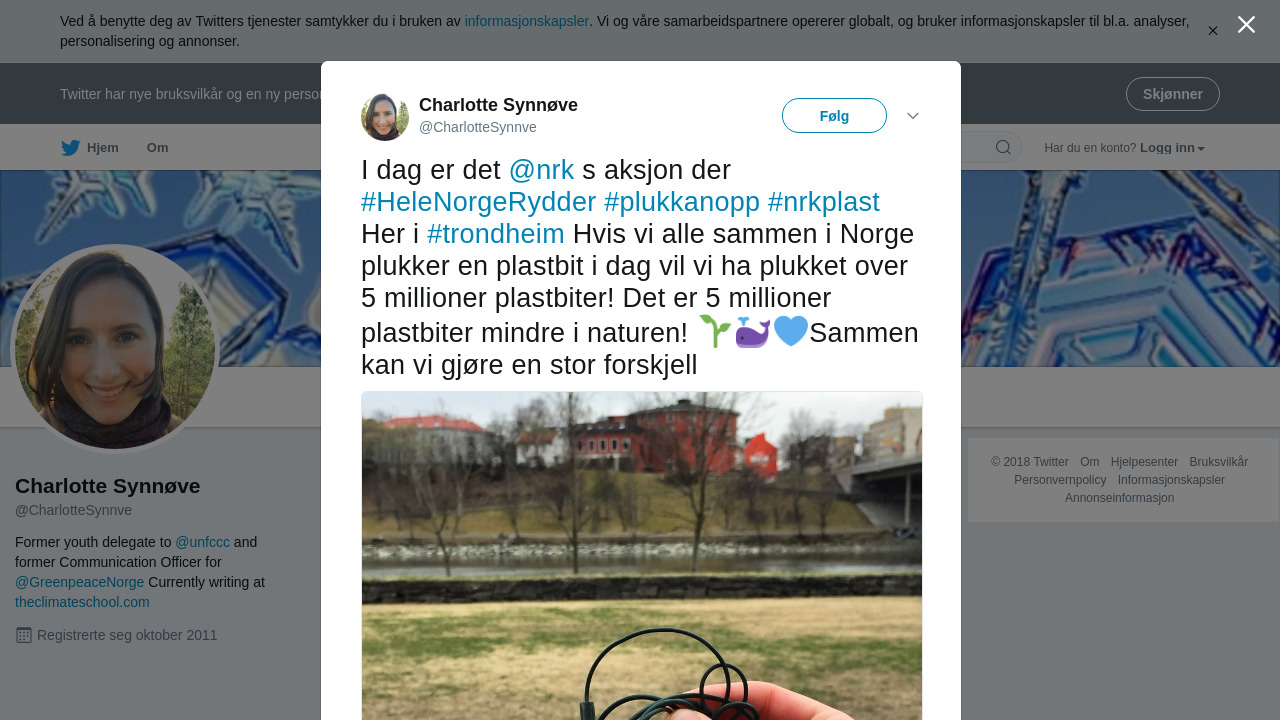The image size is (1280, 720).
Task: Click the search magnifier icon
Action: pos(1003,148)
